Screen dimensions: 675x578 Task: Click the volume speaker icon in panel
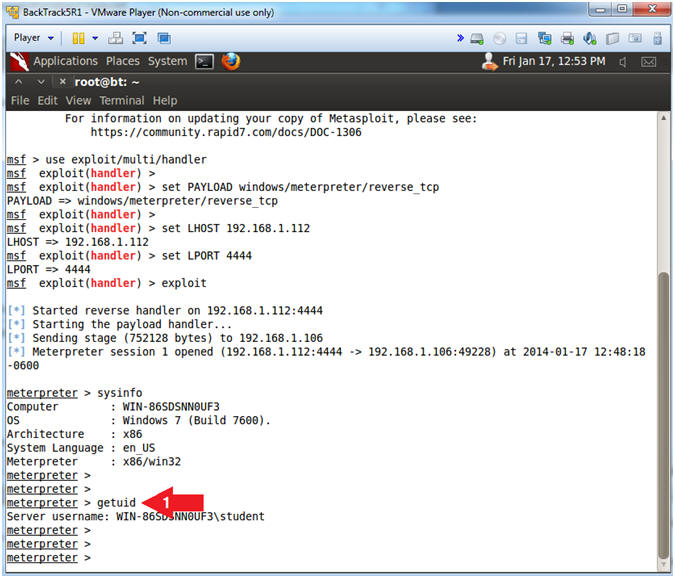click(622, 62)
